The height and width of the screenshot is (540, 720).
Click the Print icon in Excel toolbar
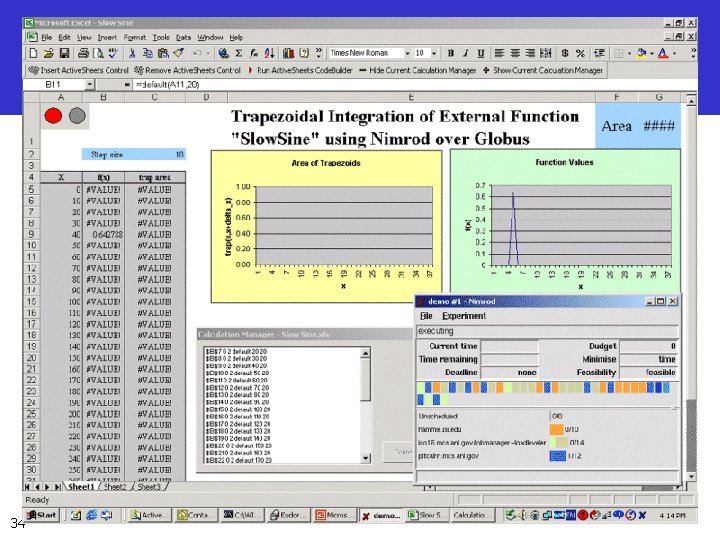[x=83, y=53]
